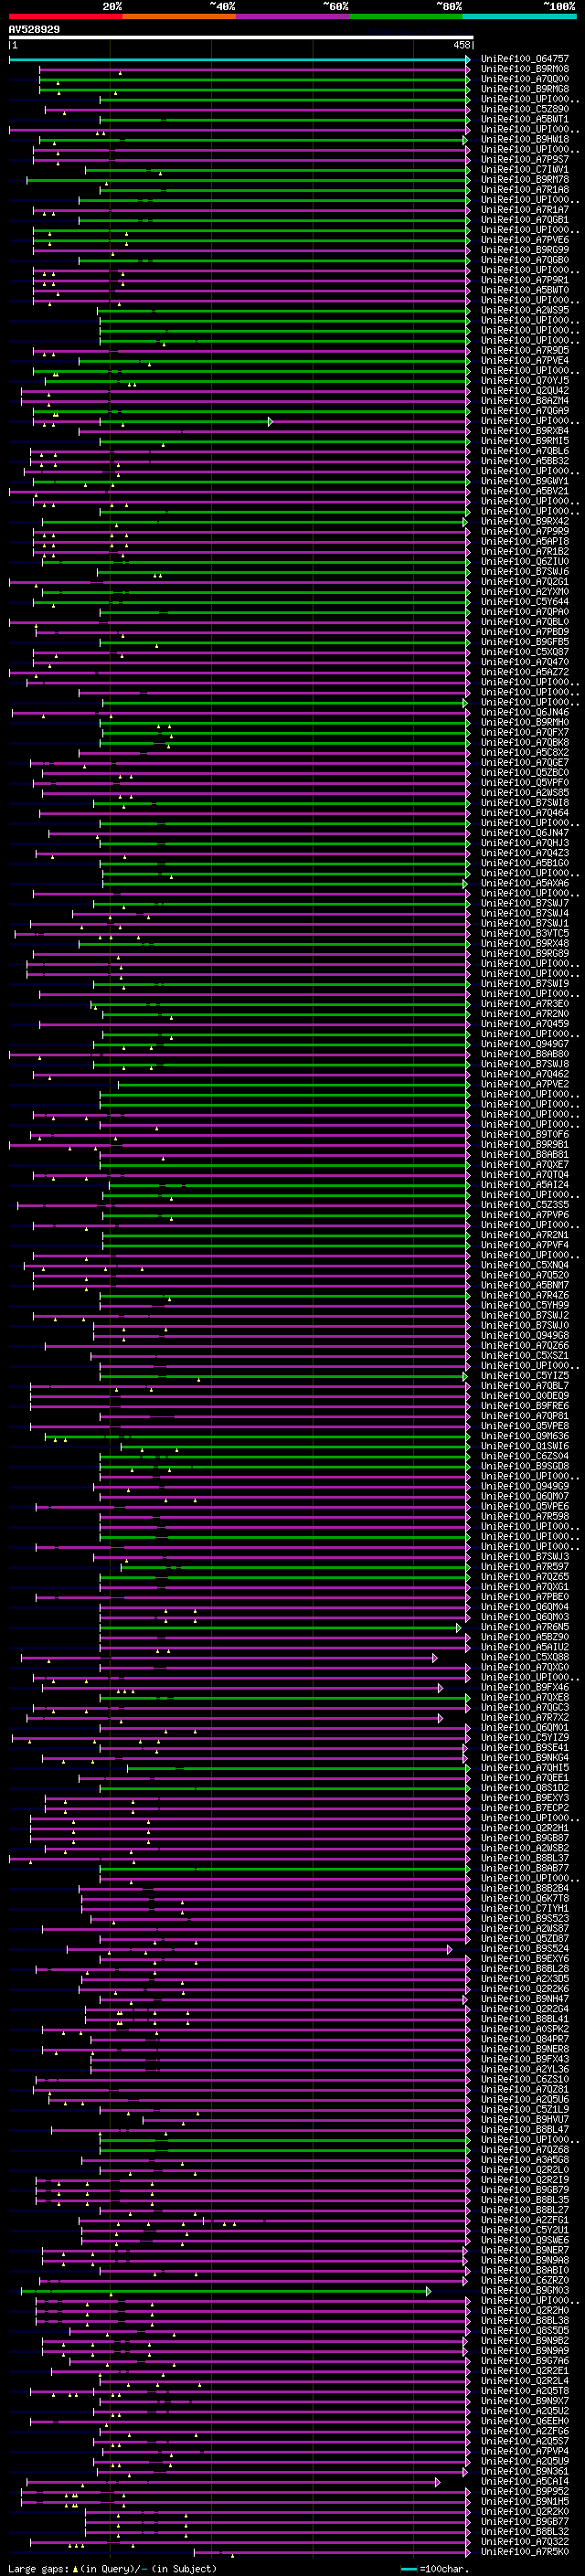Open the UniRef100_B9RMI5 entry
Image resolution: width=585 pixels, height=2576 pixels.
(524, 441)
